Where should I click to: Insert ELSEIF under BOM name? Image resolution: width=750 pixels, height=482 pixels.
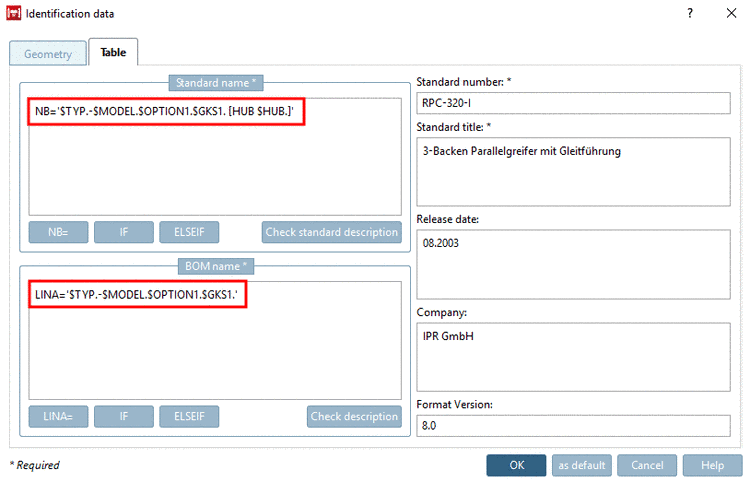[x=188, y=416]
